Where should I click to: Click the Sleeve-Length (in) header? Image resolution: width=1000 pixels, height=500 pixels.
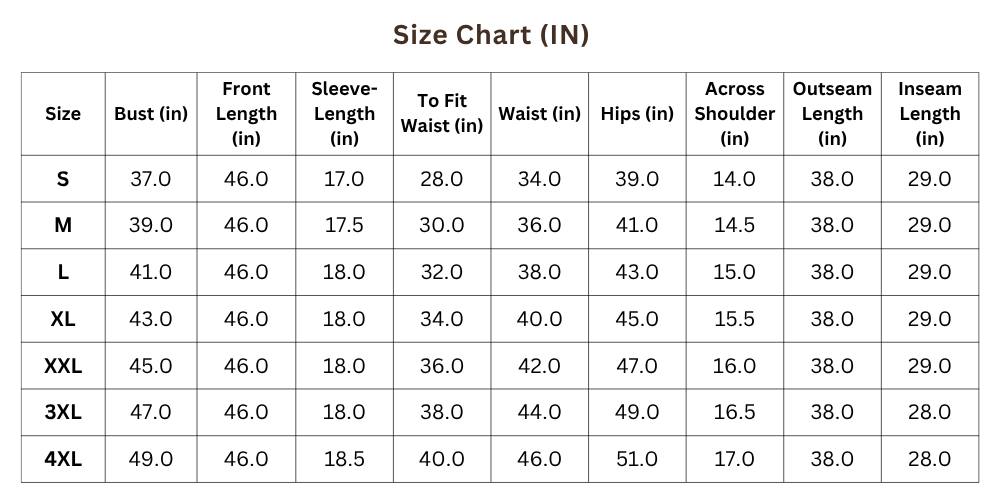[x=344, y=114]
